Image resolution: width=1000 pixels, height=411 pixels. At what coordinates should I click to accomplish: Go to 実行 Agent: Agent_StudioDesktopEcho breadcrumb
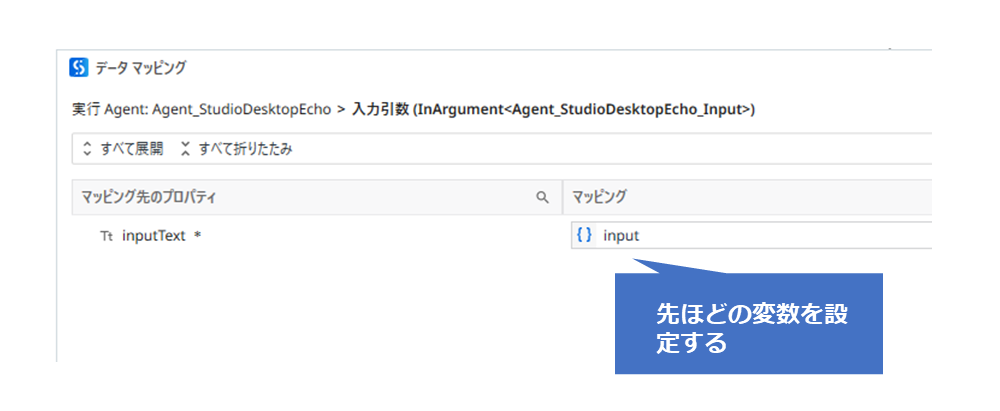201,109
